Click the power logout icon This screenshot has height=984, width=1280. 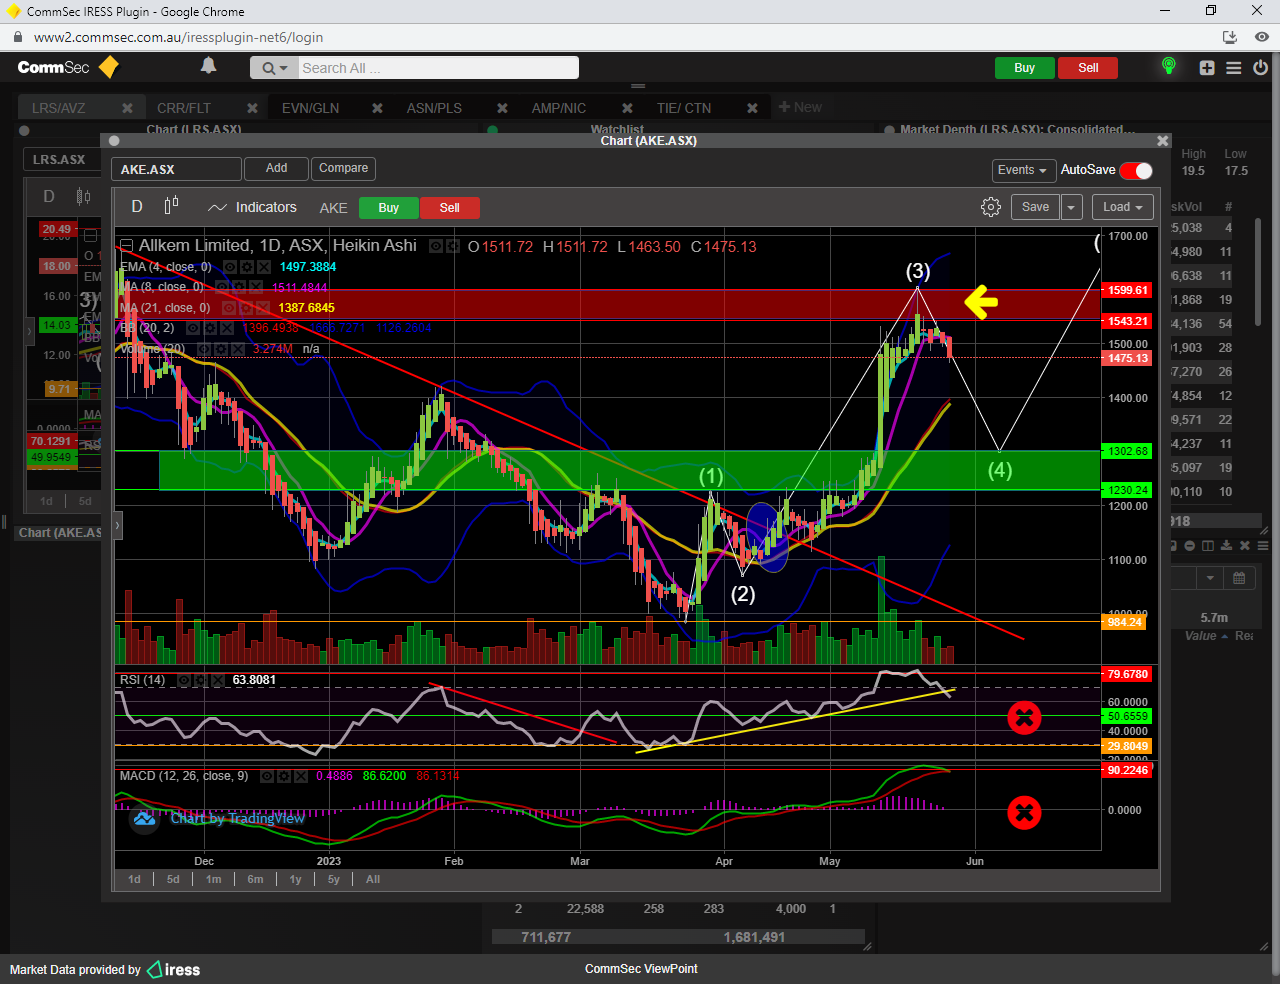coord(1260,68)
